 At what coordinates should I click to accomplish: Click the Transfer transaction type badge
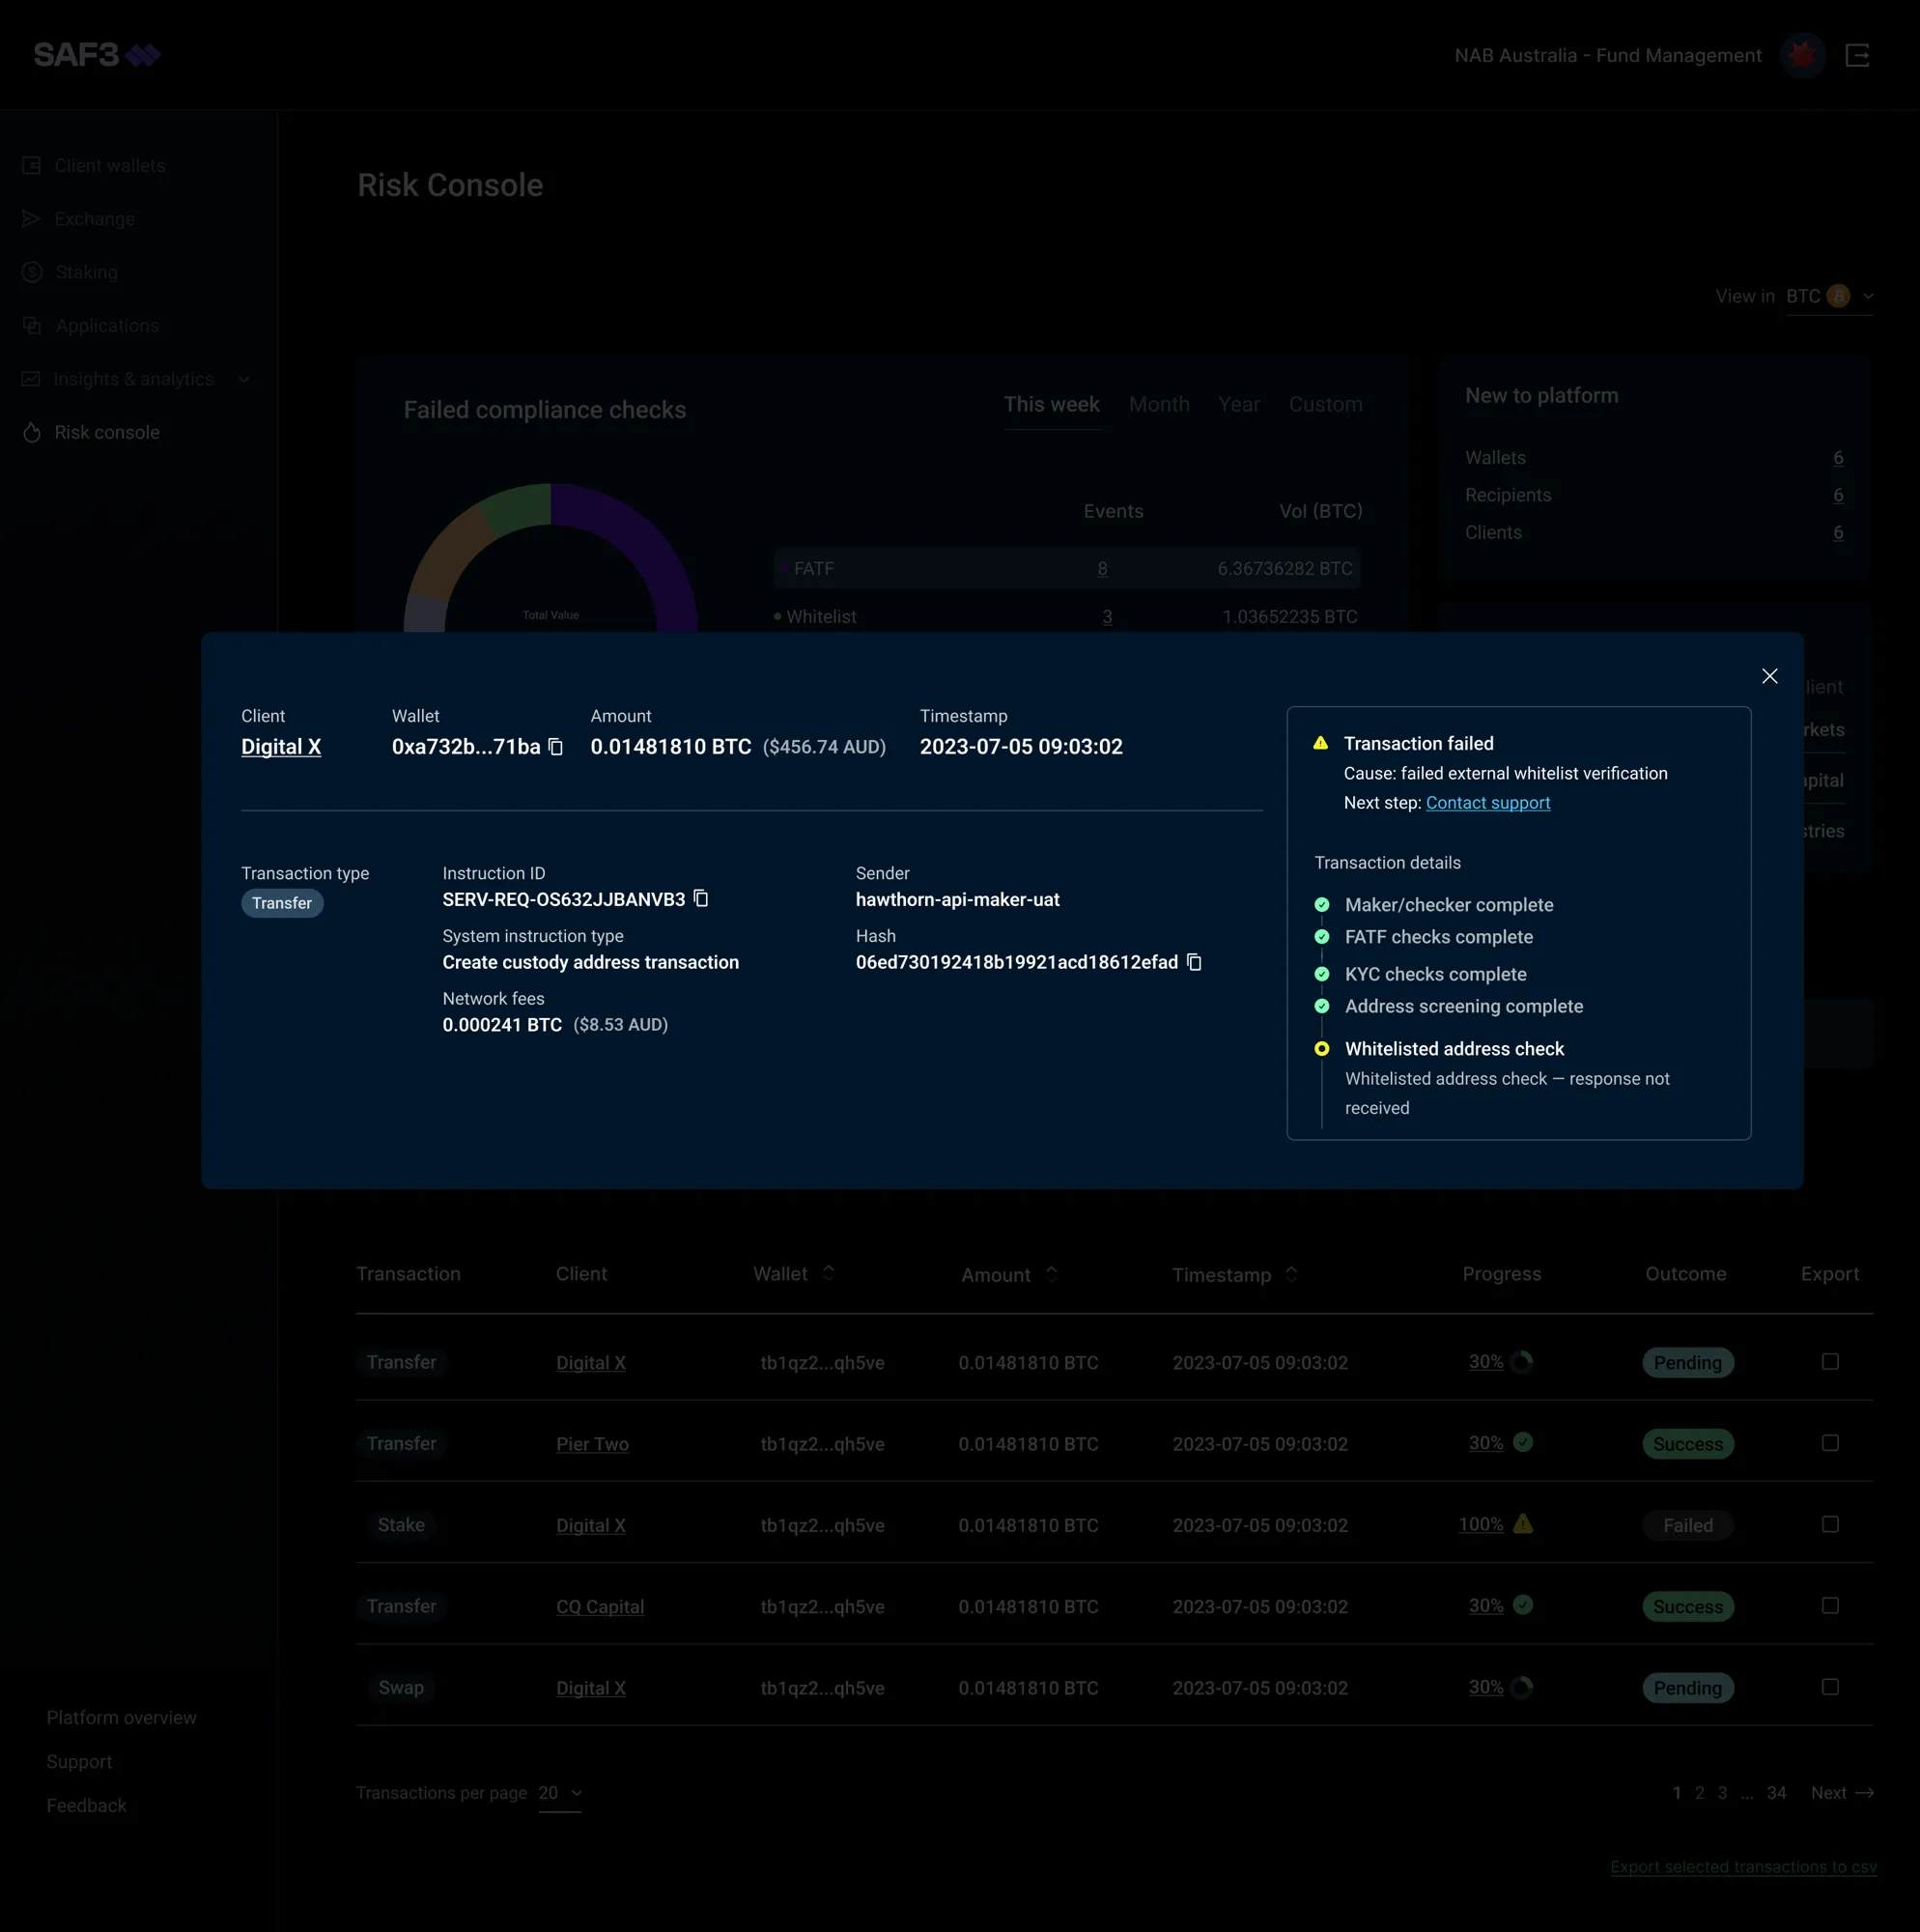pyautogui.click(x=282, y=903)
